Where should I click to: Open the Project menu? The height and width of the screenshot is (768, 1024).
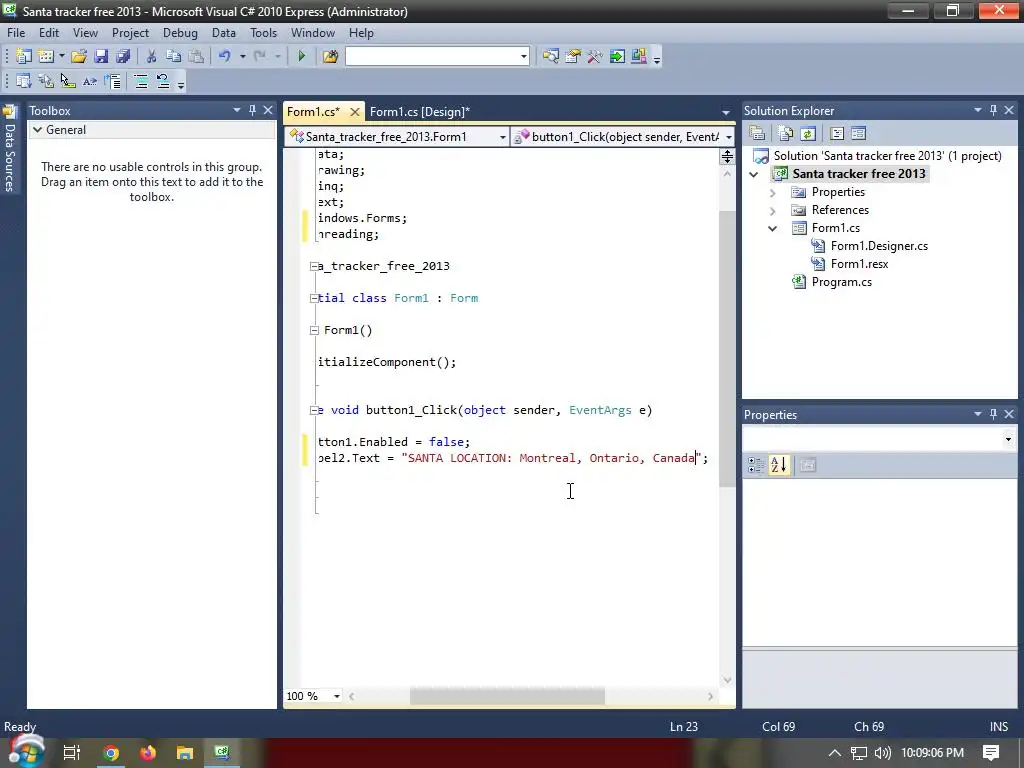(x=130, y=33)
